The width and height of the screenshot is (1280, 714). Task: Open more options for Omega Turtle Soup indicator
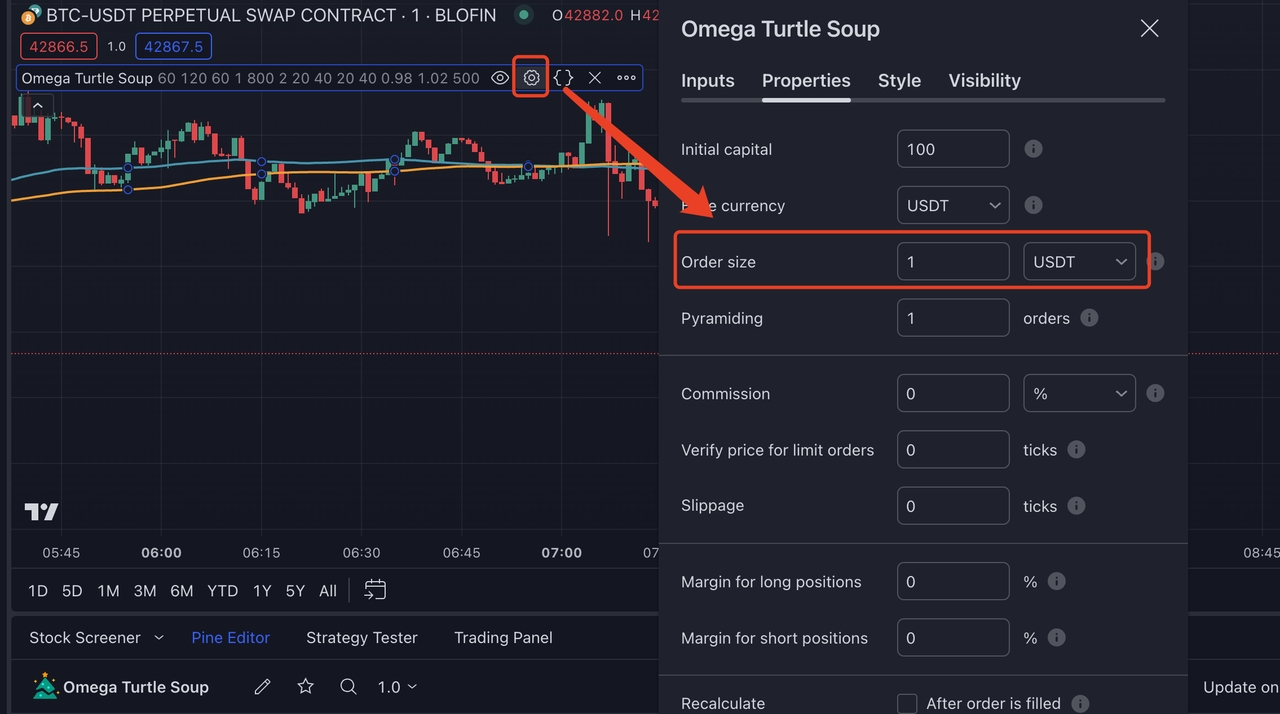(x=626, y=78)
